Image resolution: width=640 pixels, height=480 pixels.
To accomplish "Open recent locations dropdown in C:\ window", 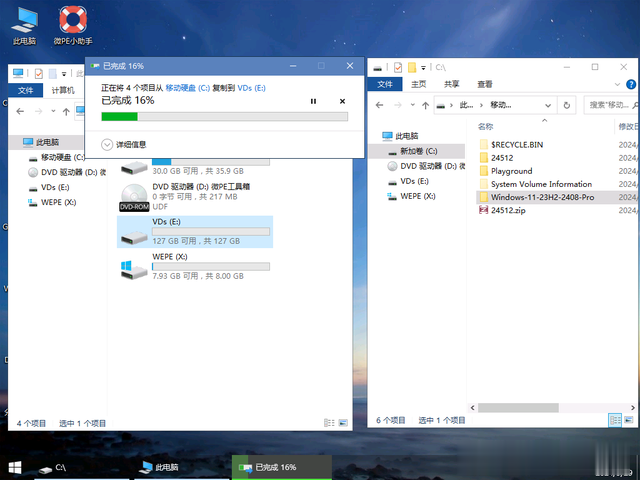I will [413, 105].
